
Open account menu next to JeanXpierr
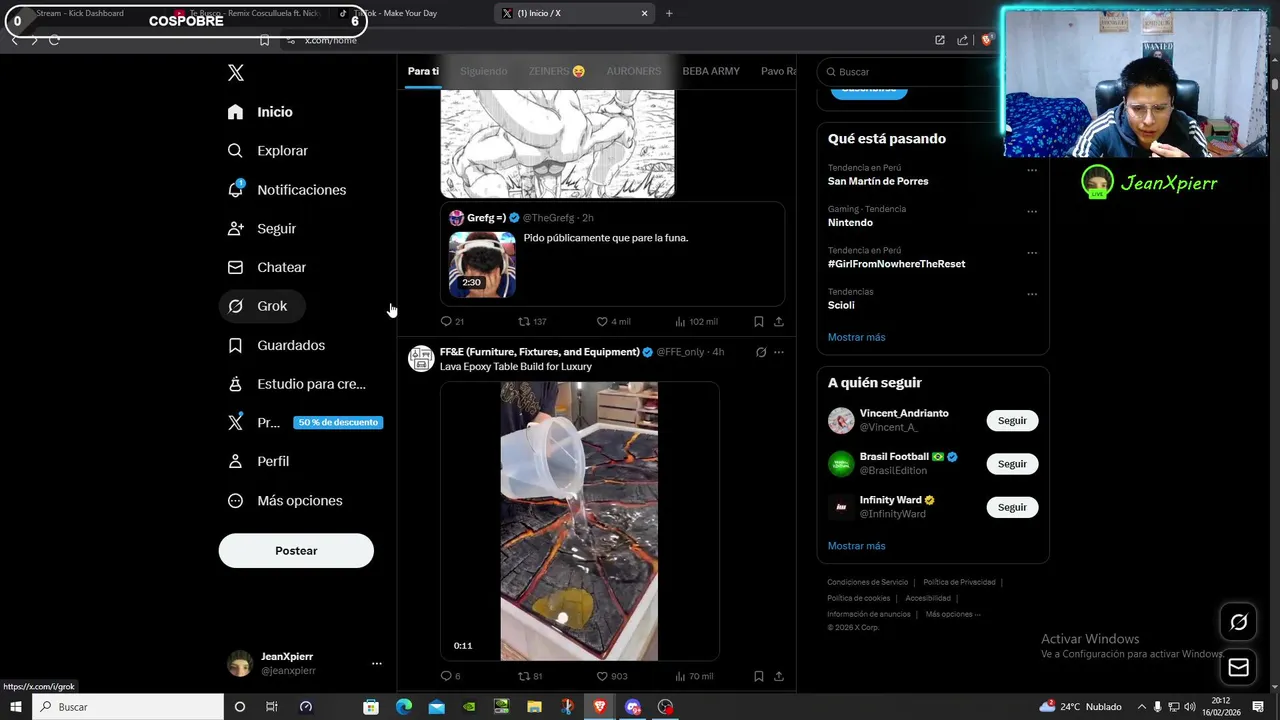coord(377,663)
